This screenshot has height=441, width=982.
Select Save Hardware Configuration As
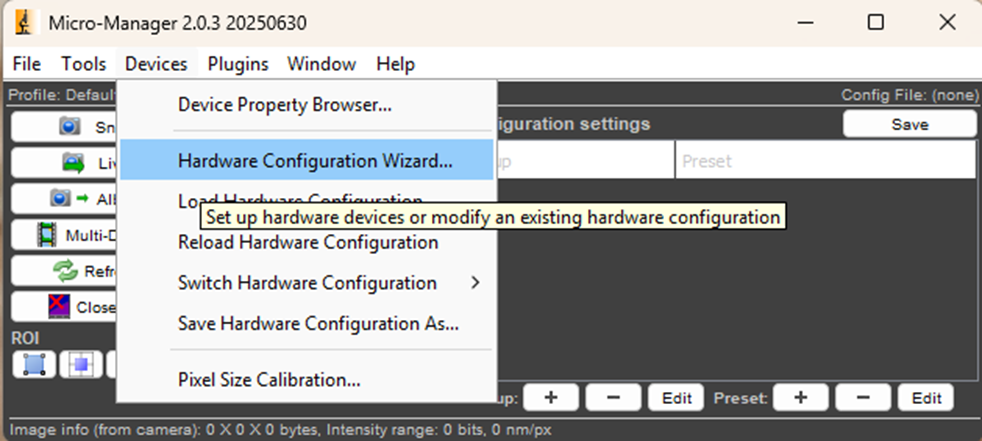(x=319, y=323)
